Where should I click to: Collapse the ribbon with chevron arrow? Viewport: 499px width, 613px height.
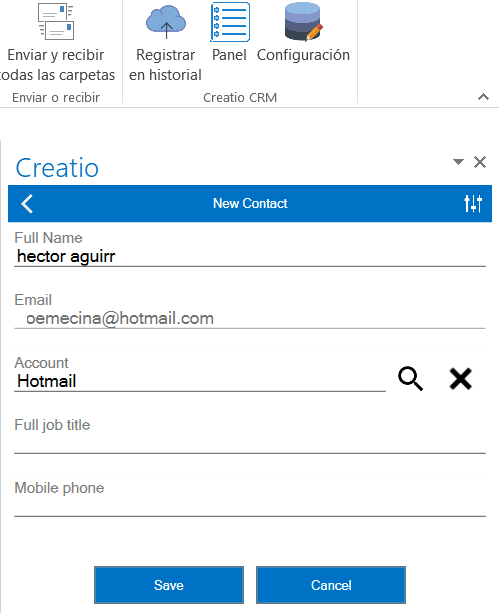[x=483, y=97]
